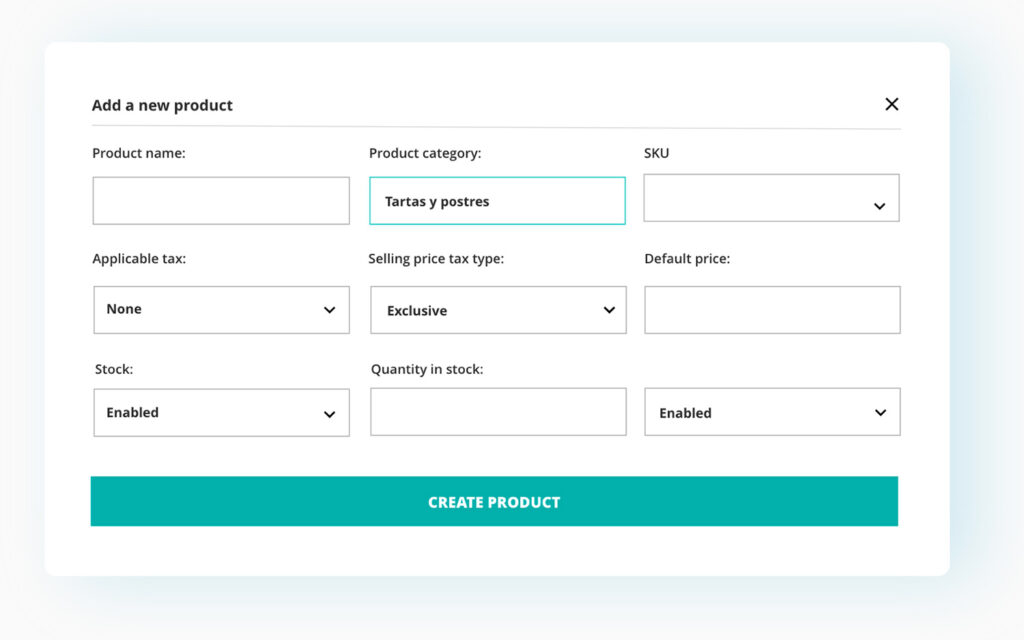Focus the Product name text field
Viewport: 1024px width, 640px height.
[221, 201]
